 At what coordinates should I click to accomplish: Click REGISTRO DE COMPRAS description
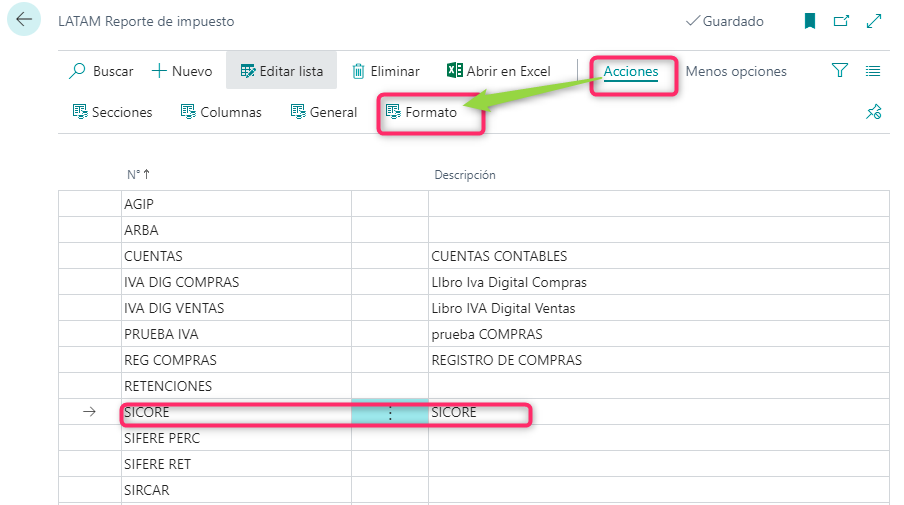[507, 360]
